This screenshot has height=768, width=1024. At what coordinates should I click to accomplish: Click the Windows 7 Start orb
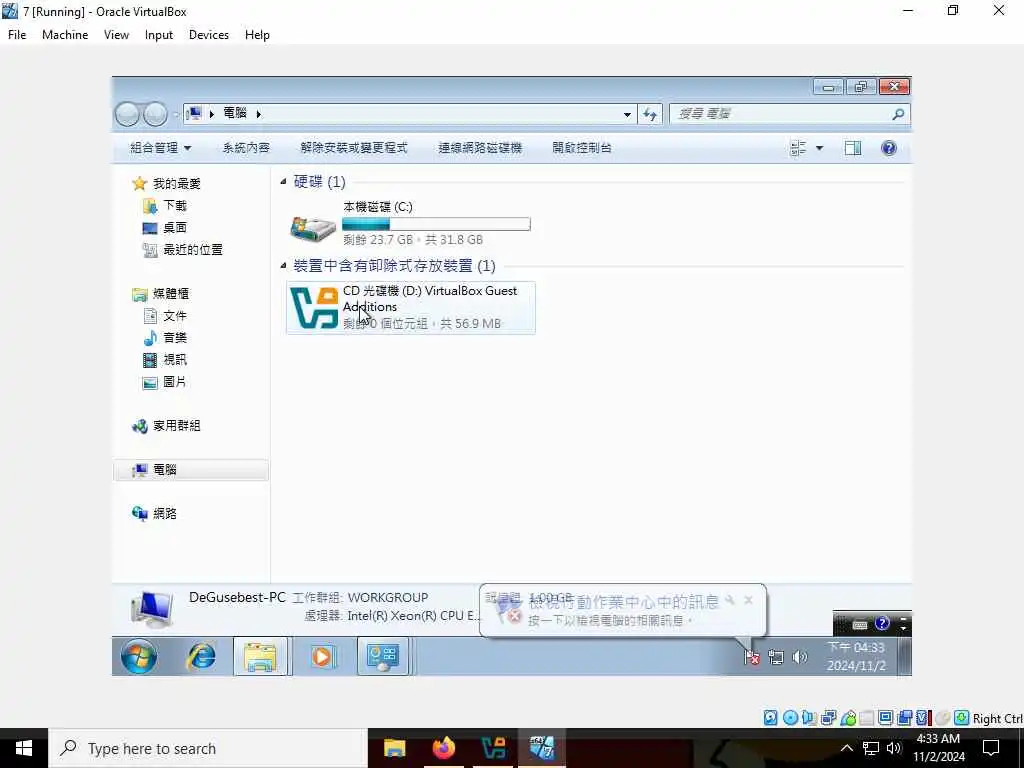(x=138, y=656)
